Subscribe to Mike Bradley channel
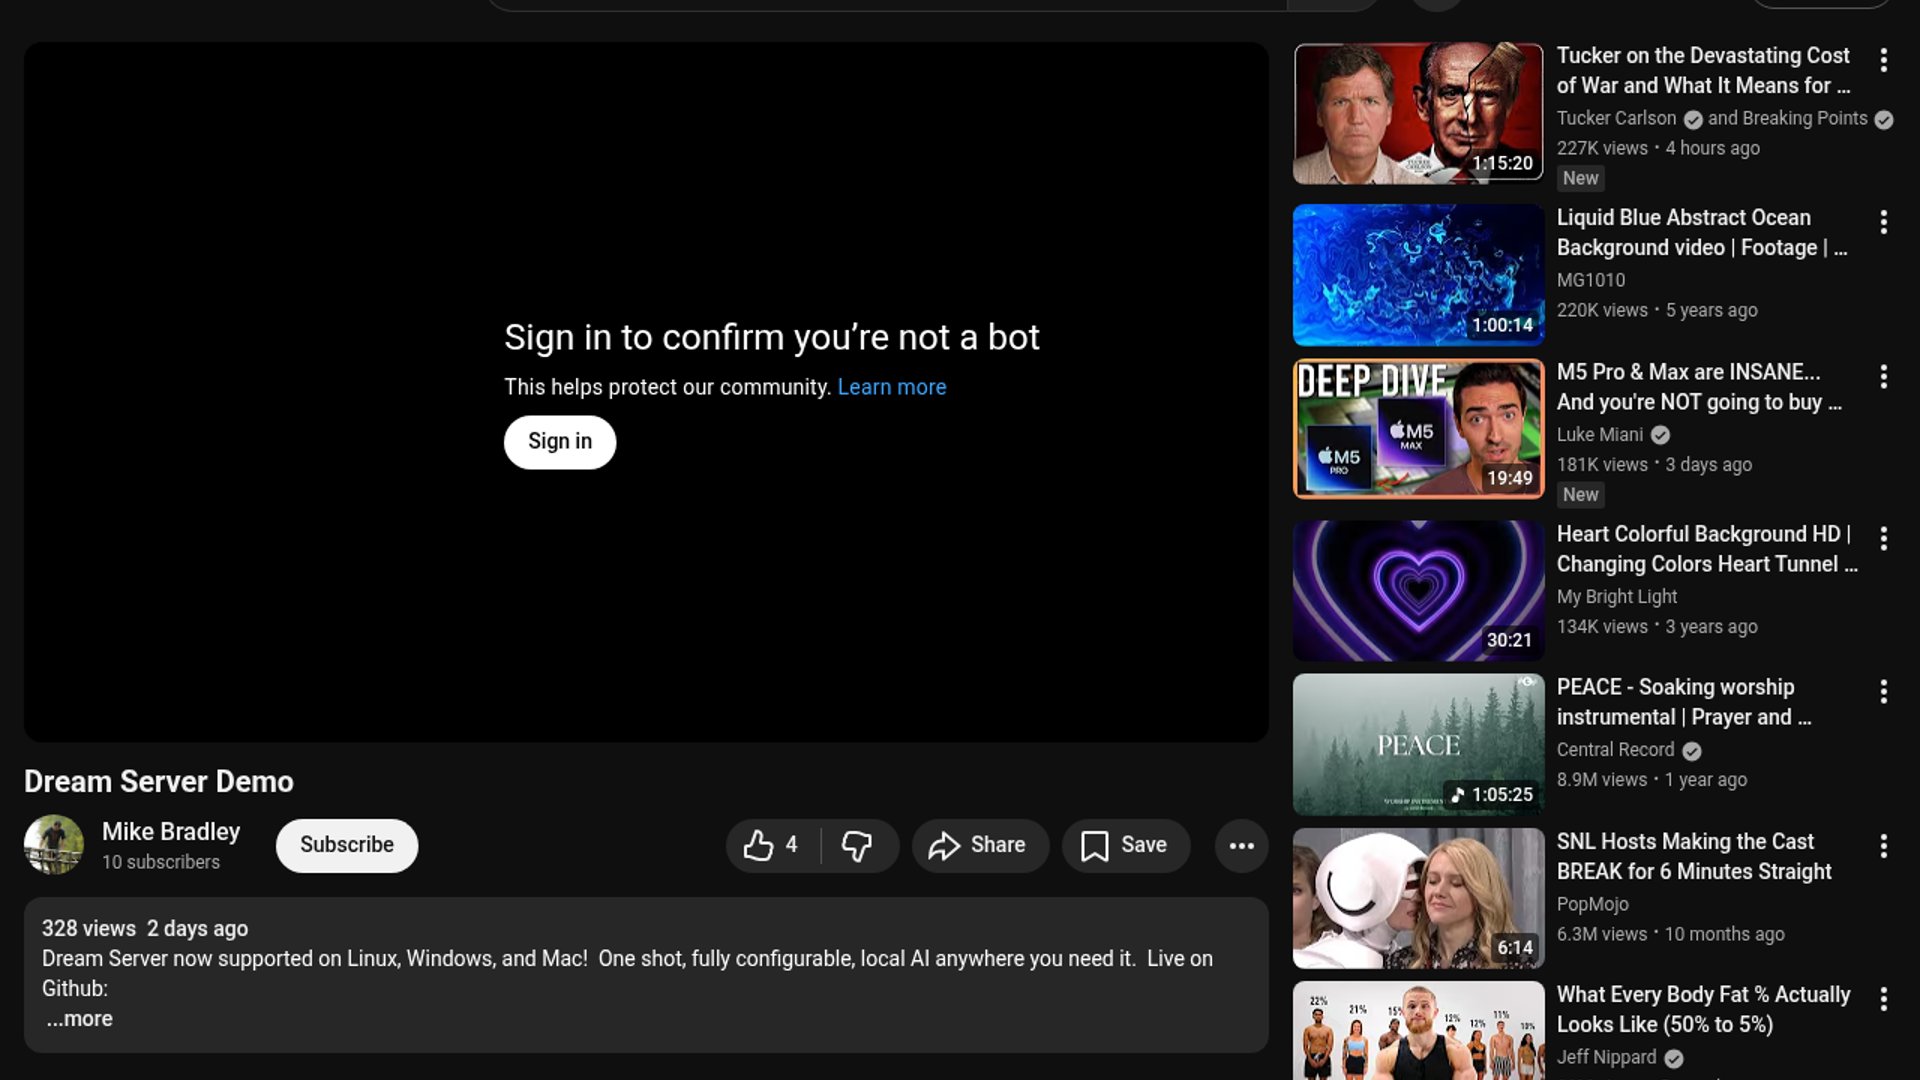Screen dimensions: 1920x1080 [346, 845]
